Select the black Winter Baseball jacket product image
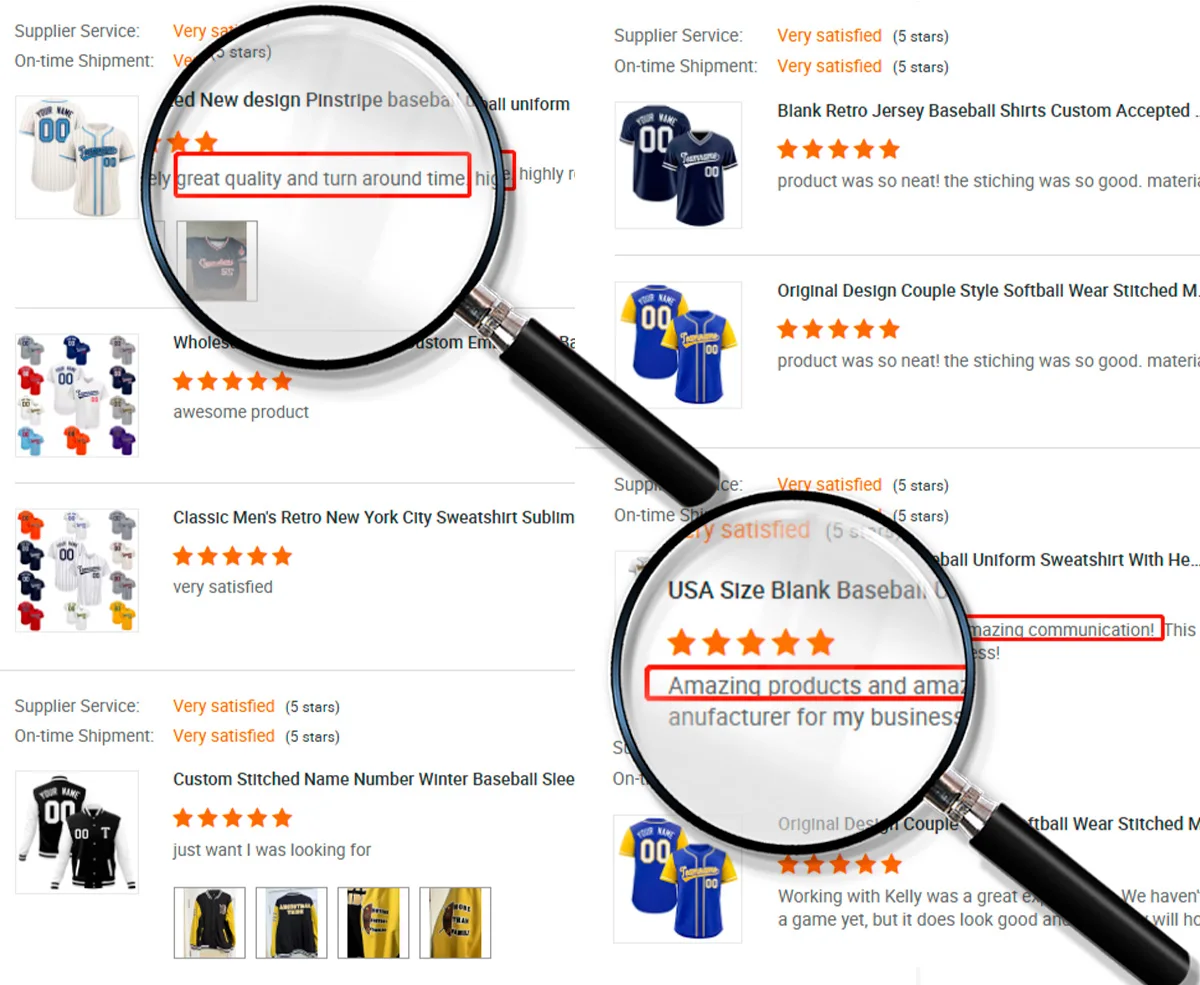 click(77, 832)
